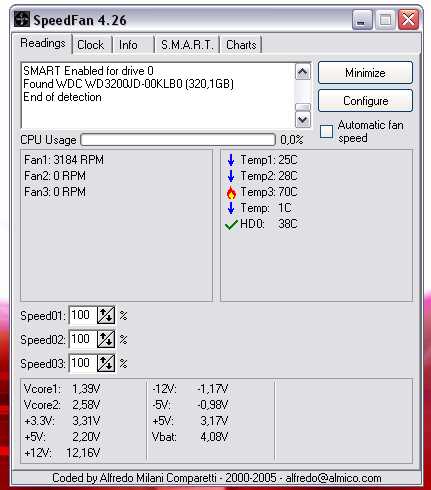This screenshot has height=490, width=431.
Task: Select the Fan3: 0 RPM reading
Action: 55,192
